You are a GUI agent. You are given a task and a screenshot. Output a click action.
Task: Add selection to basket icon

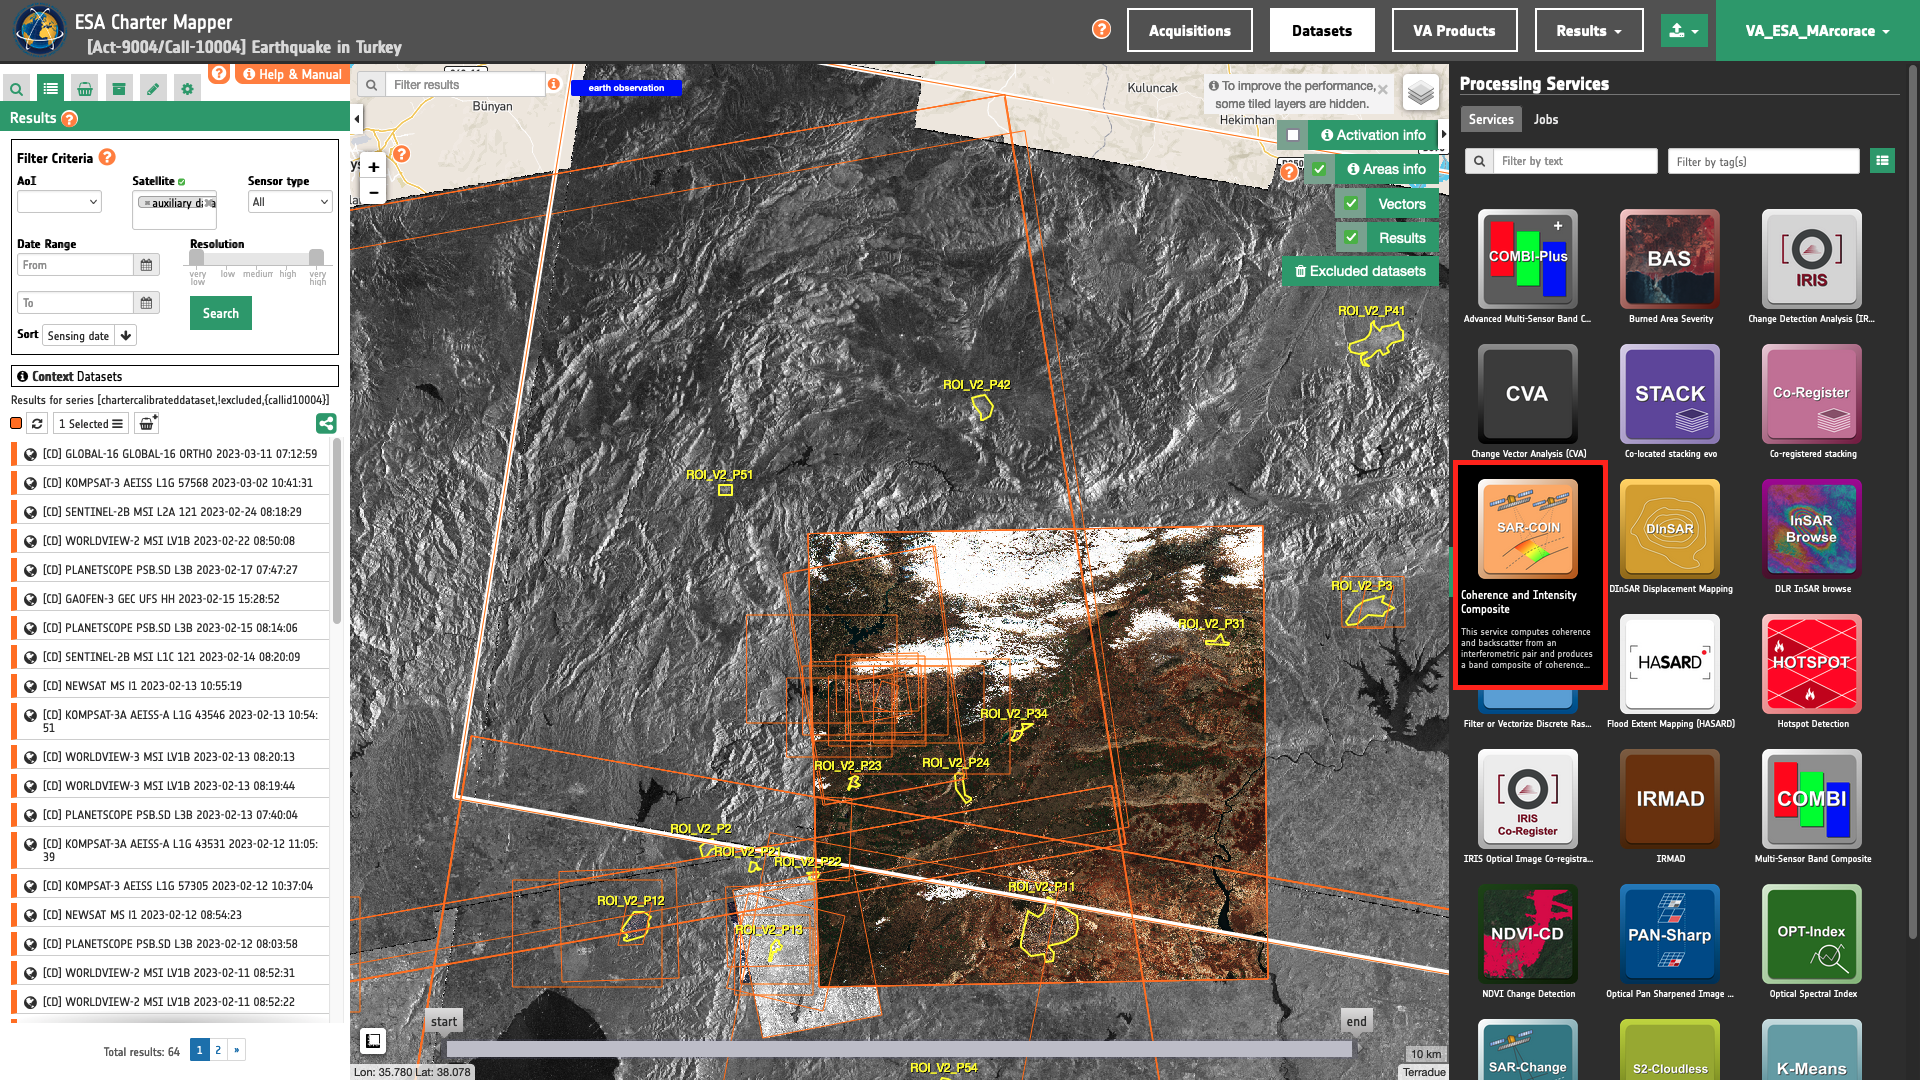click(x=147, y=424)
